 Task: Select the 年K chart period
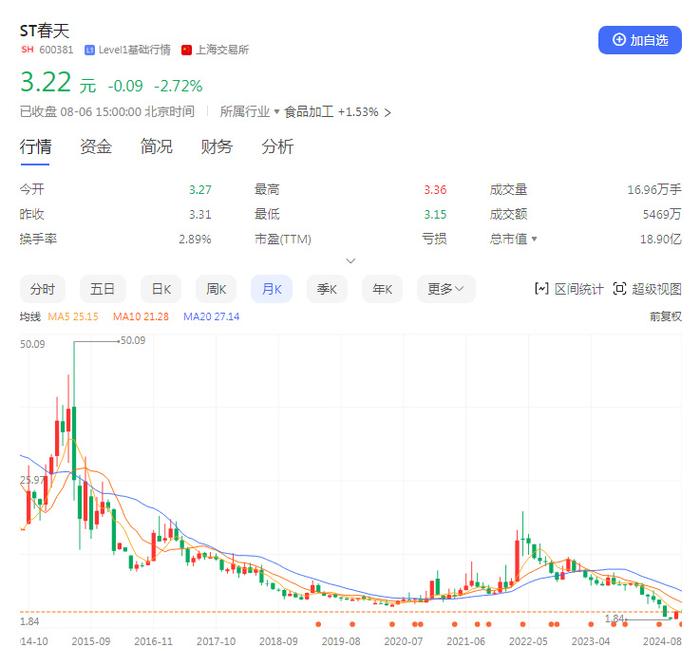coord(382,289)
